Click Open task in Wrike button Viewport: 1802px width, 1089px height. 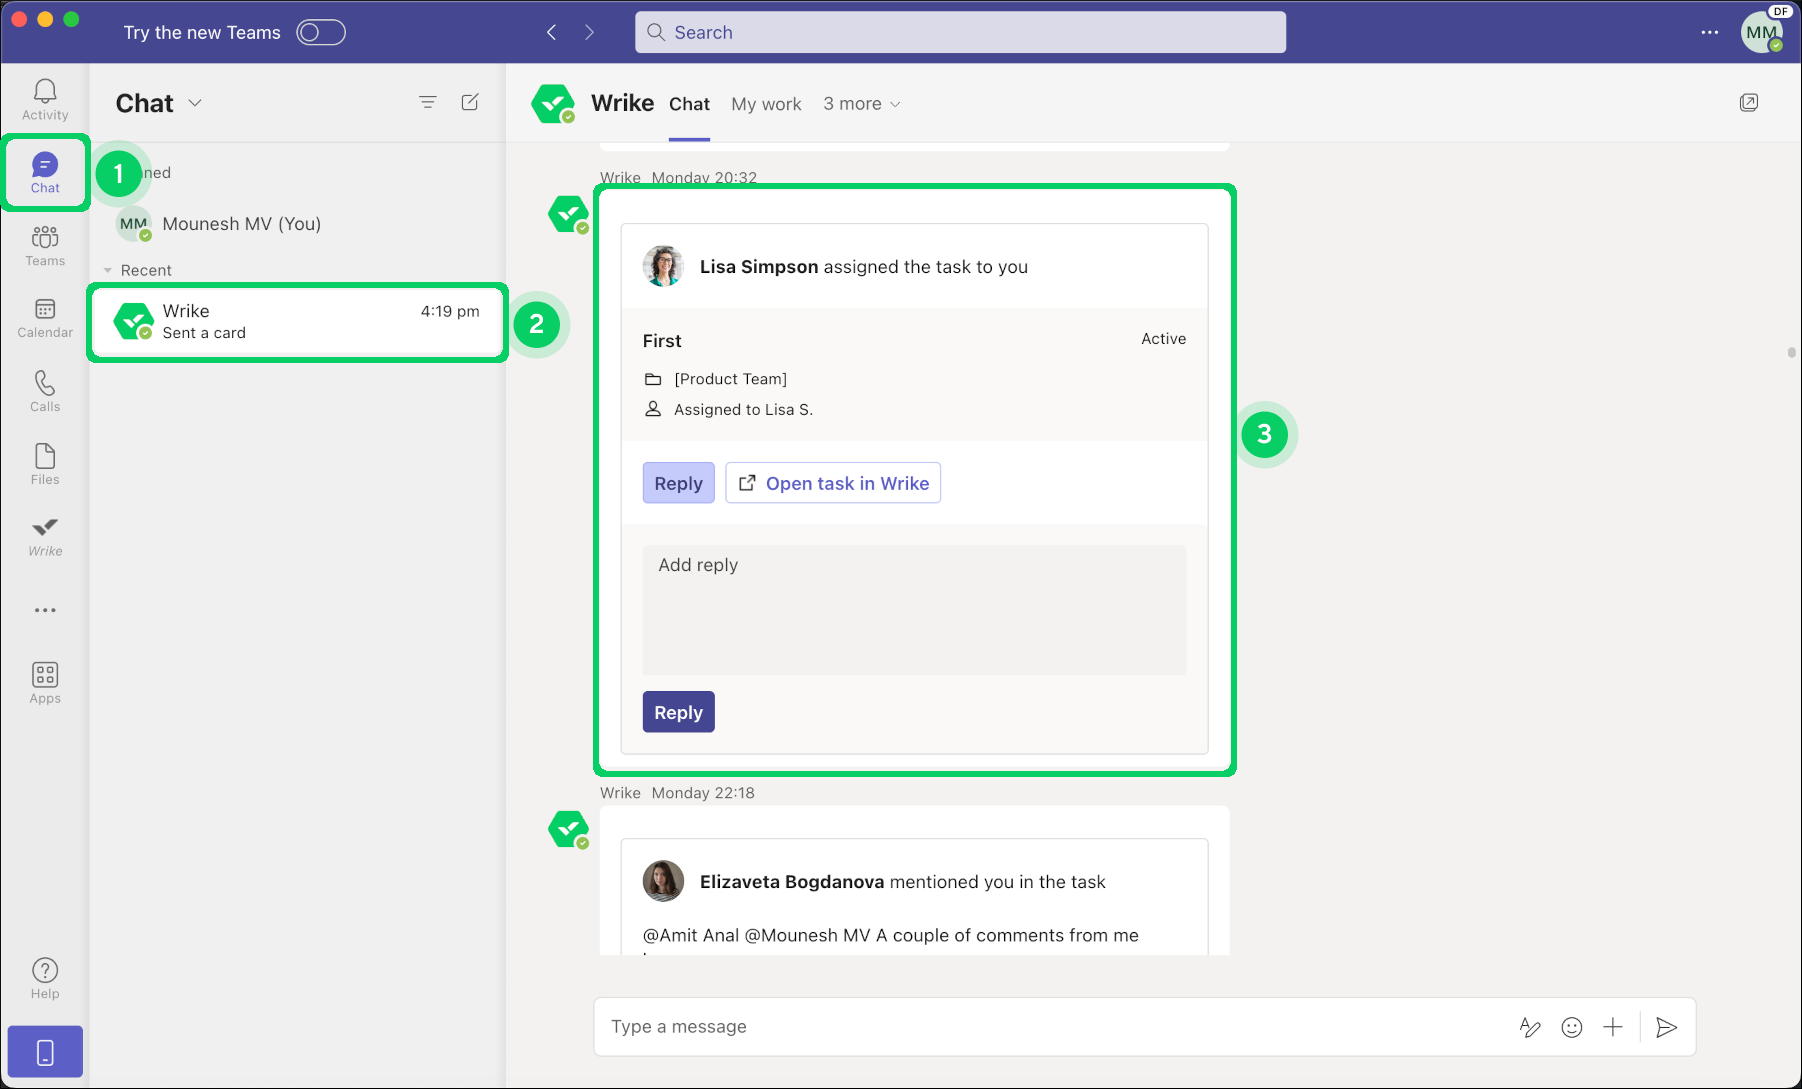(833, 483)
